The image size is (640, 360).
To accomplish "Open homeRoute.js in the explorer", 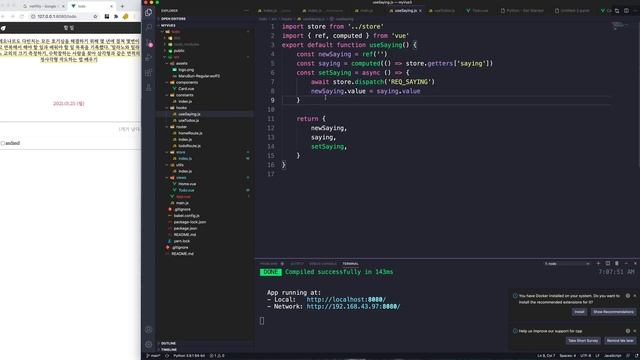I will click(190, 133).
